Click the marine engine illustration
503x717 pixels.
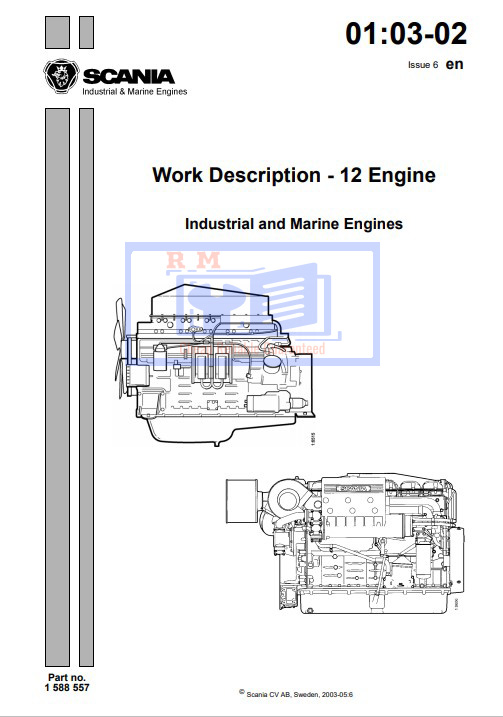345,544
